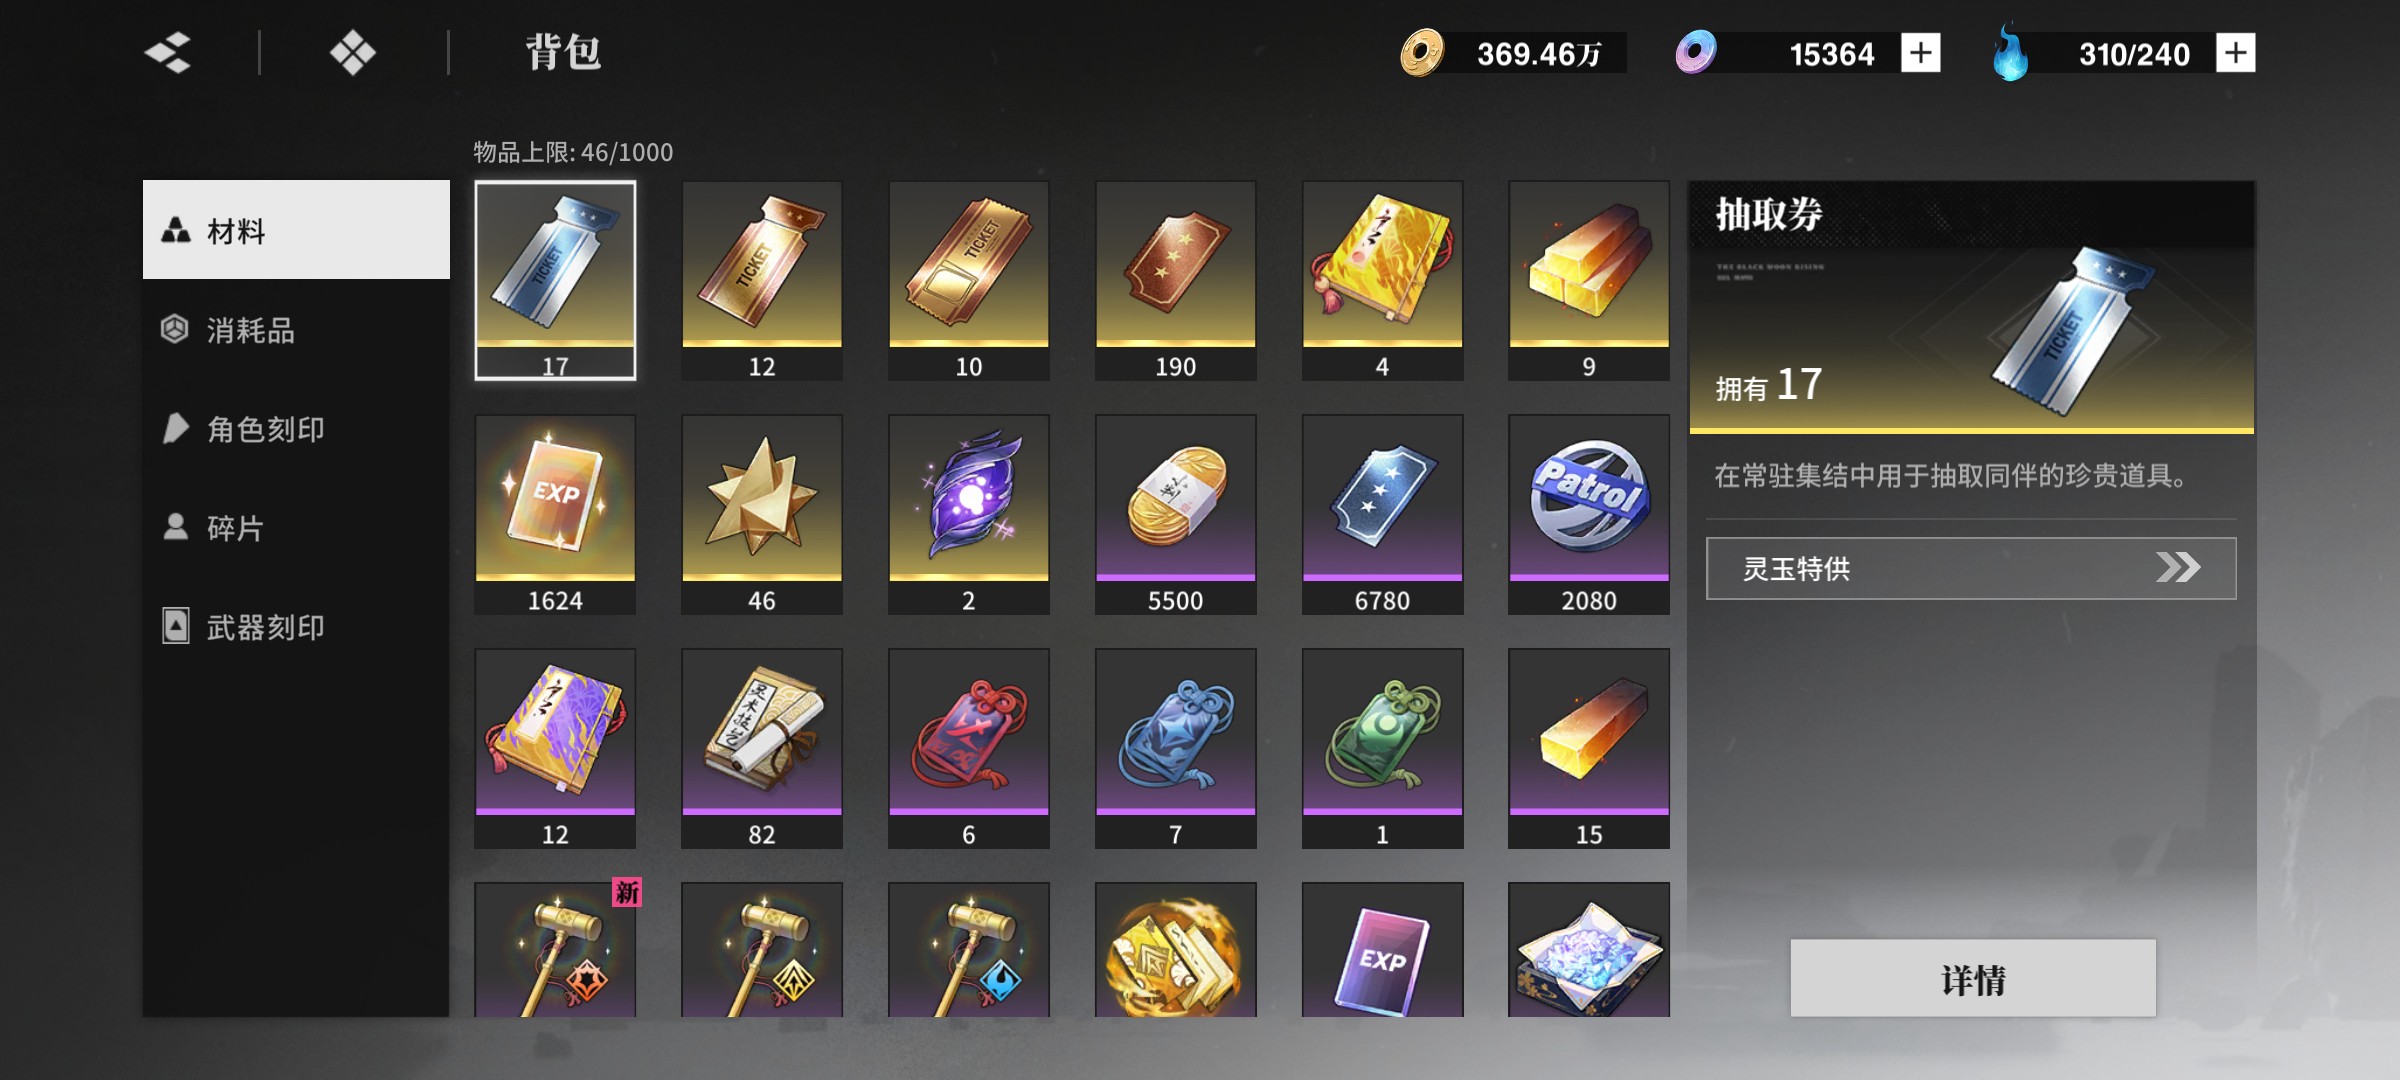Add more purple ring currency with plus
Image resolution: width=2400 pixels, height=1080 pixels.
click(x=1921, y=53)
